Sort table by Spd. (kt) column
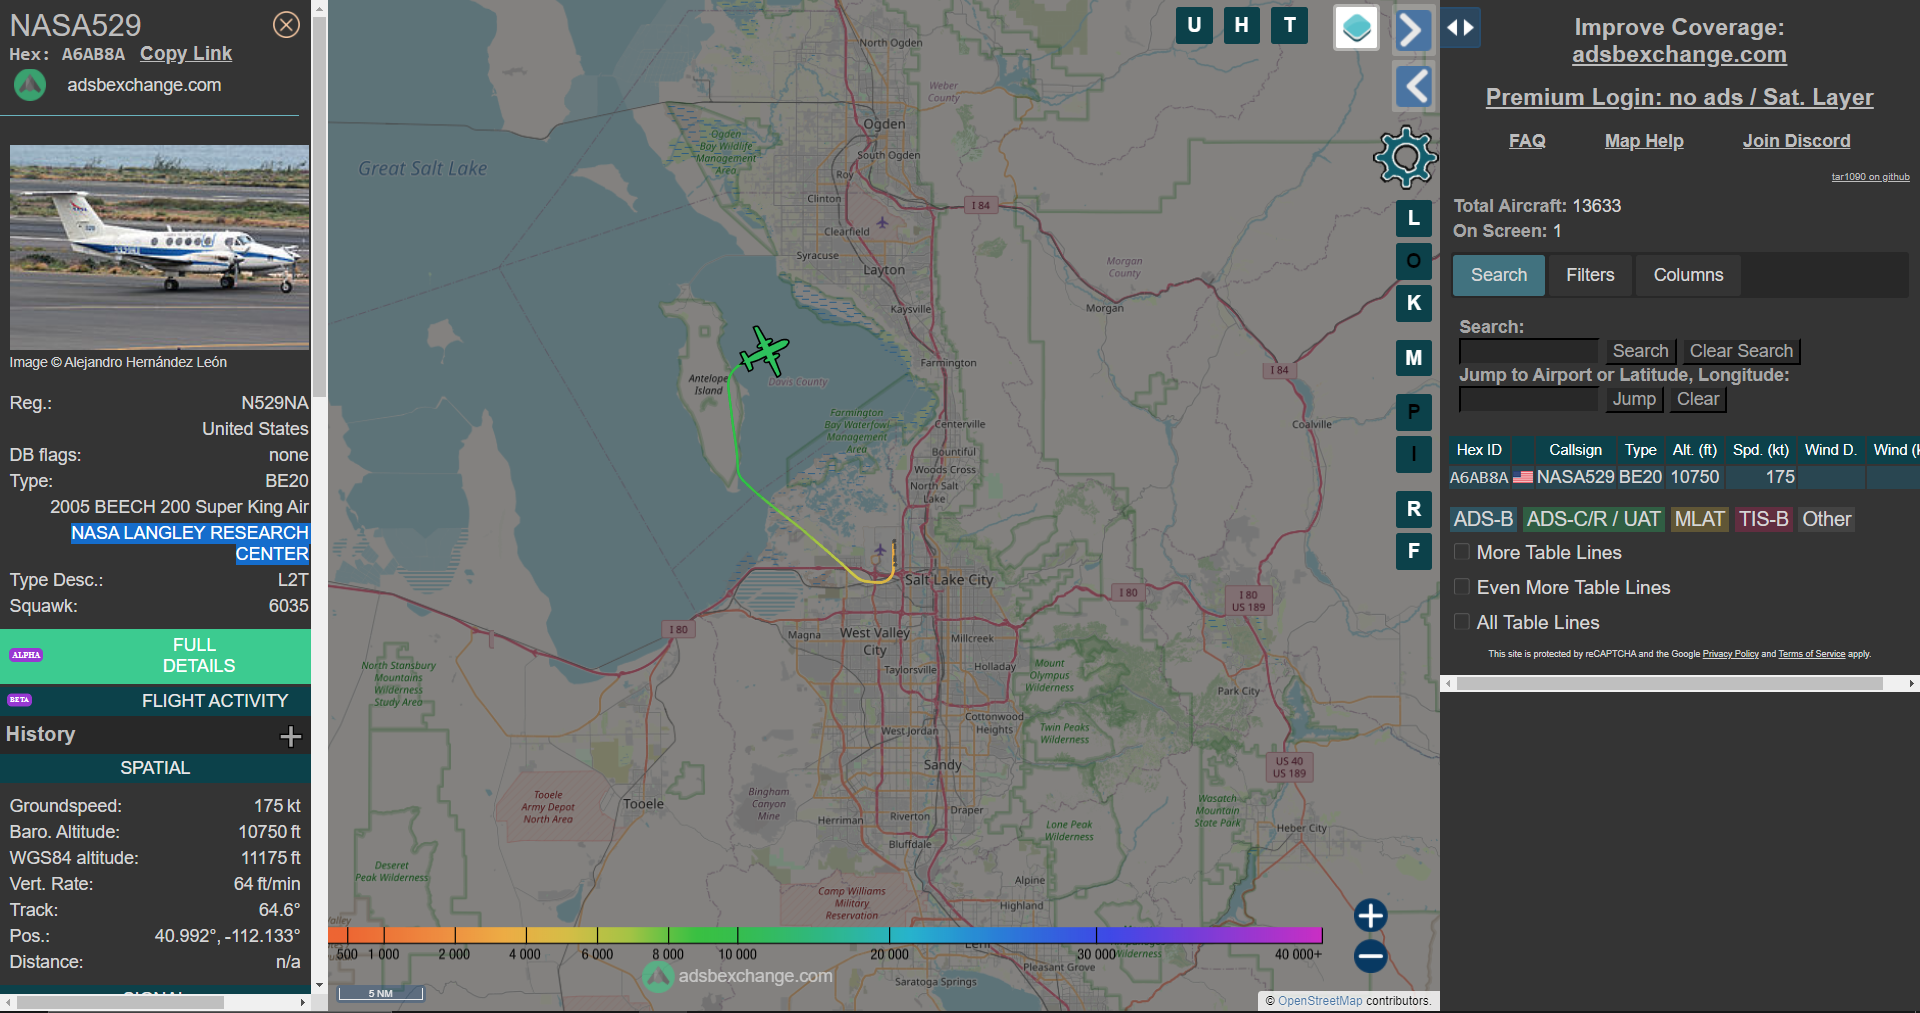Viewport: 1920px width, 1013px height. (1760, 450)
